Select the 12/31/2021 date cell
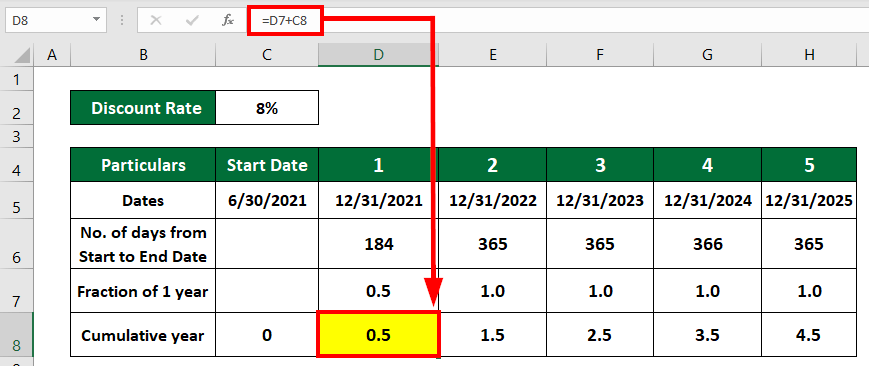Screen dimensions: 869x366 (378, 200)
